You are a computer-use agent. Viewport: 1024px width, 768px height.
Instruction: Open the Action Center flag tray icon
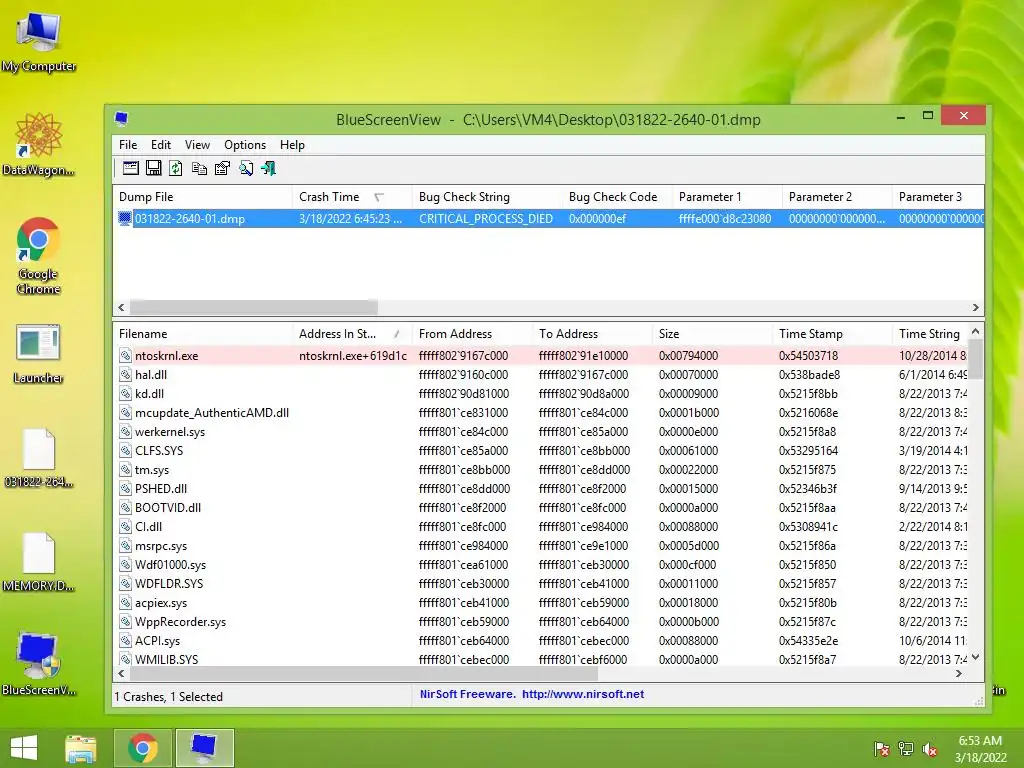click(x=882, y=749)
